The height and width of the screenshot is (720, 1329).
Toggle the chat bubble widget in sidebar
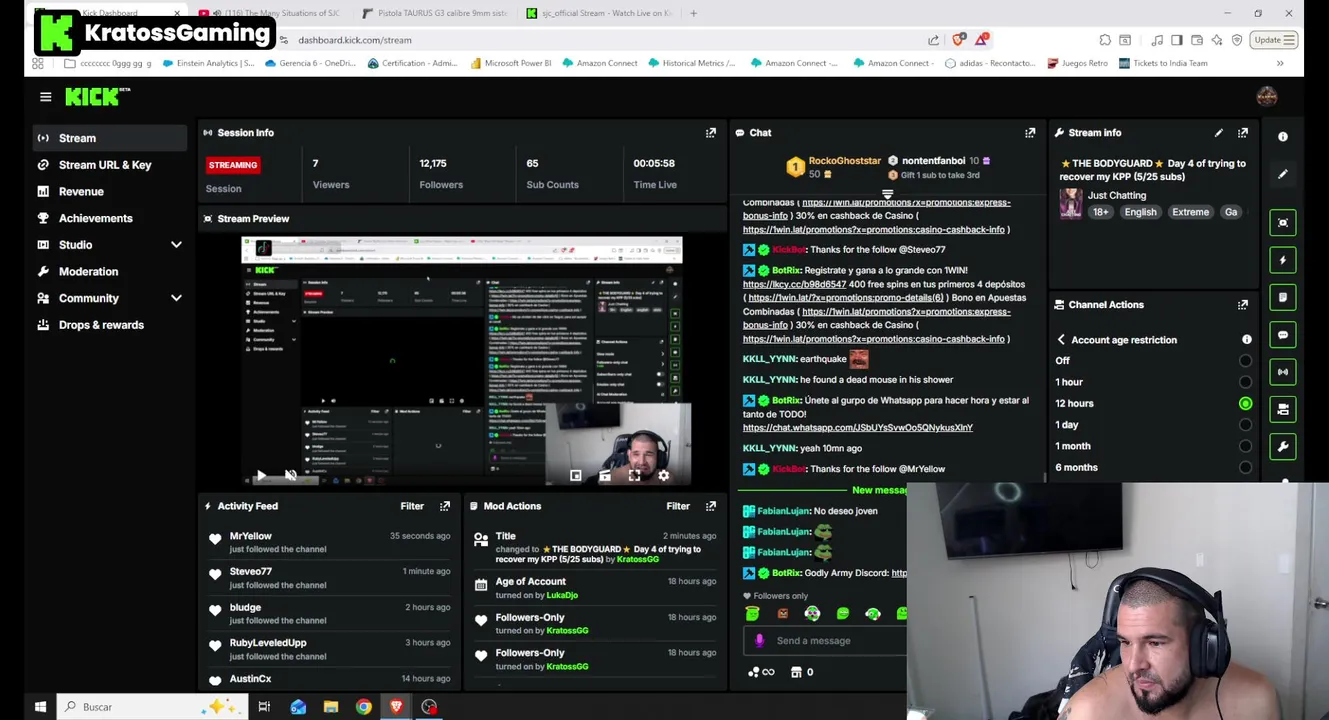pos(1283,335)
